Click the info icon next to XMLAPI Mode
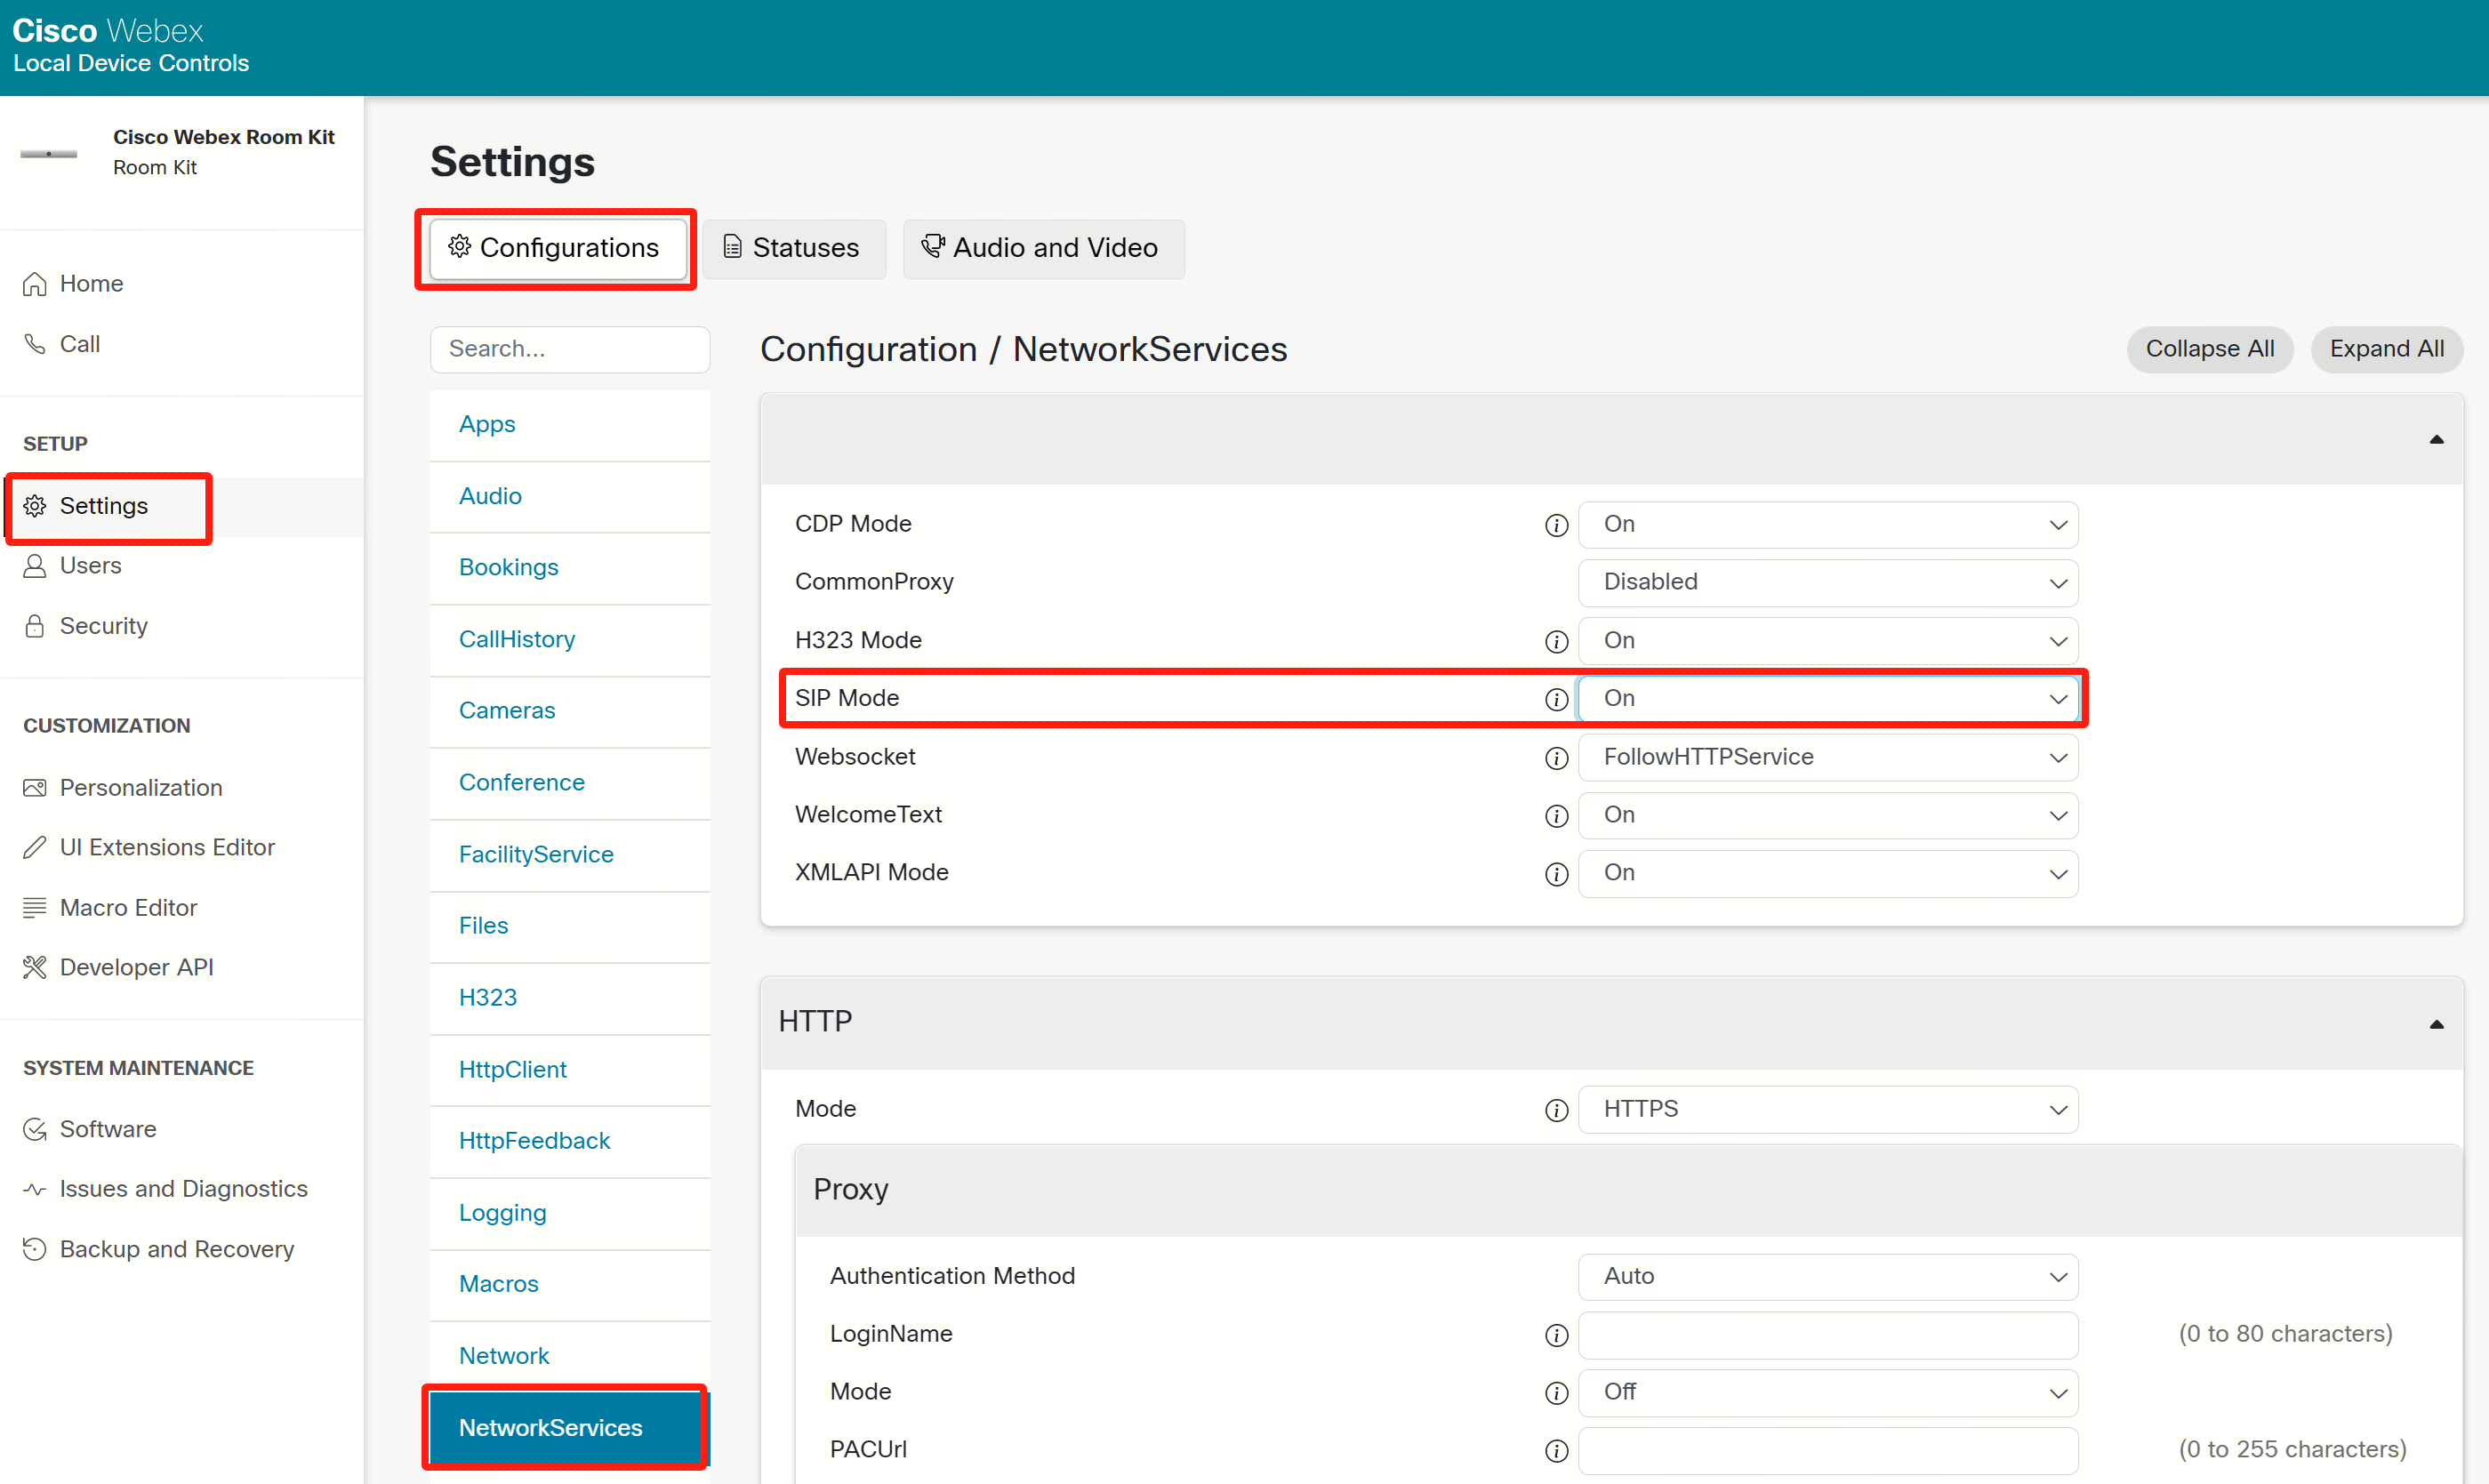2489x1484 pixels. (1556, 874)
